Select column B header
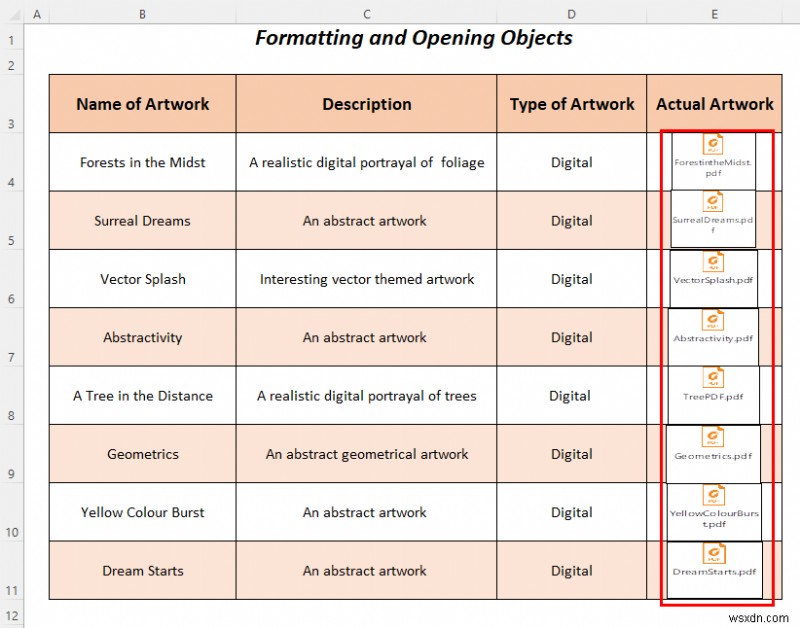This screenshot has height=628, width=800. click(x=142, y=15)
